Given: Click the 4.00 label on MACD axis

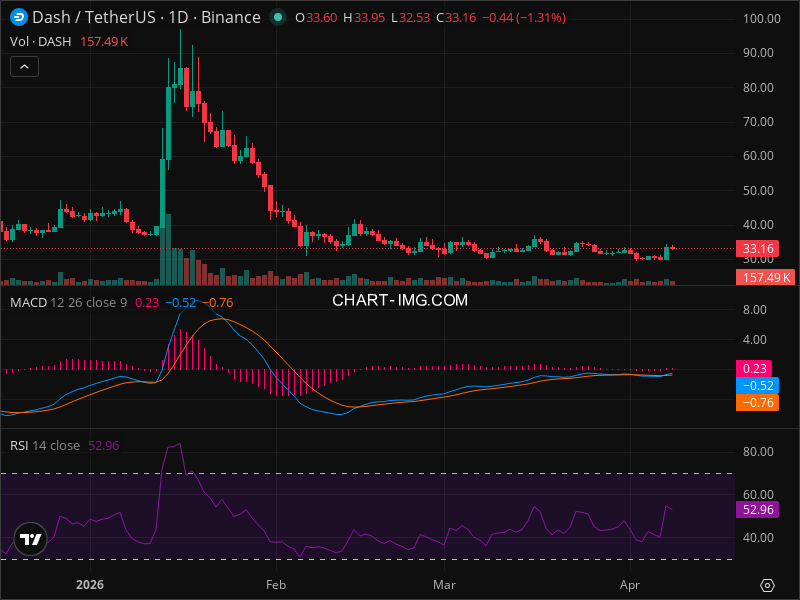Looking at the screenshot, I should [755, 339].
